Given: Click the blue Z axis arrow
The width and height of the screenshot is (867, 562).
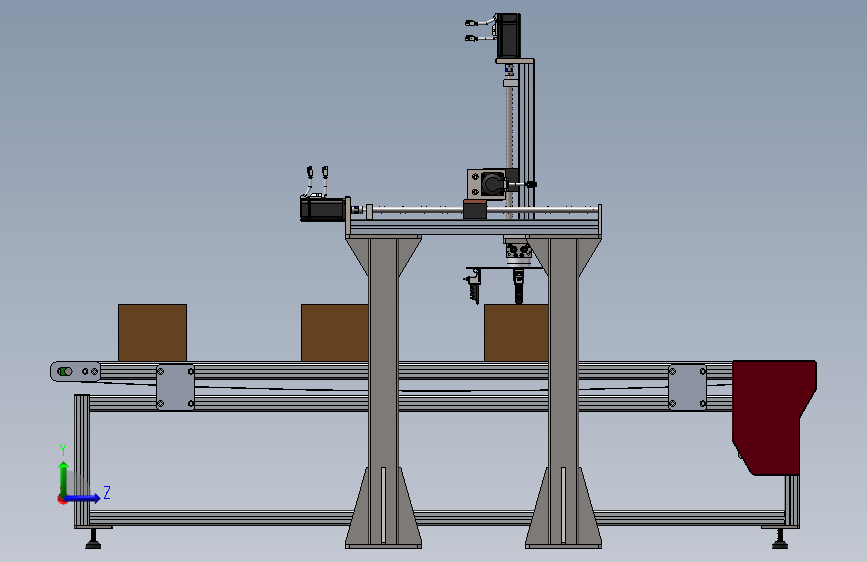Looking at the screenshot, I should [x=82, y=498].
